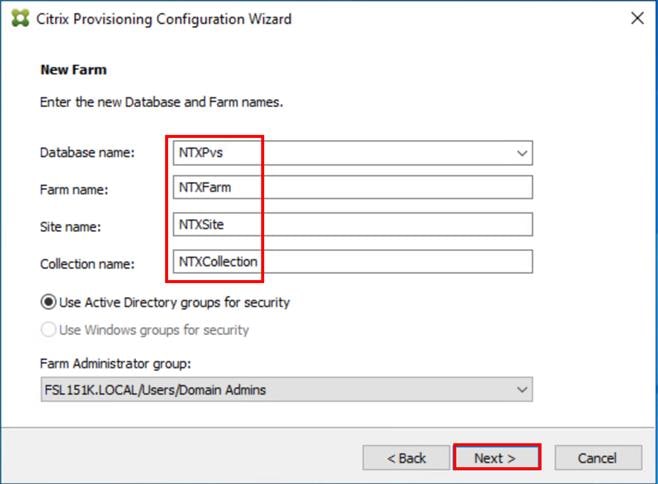Click the 'Site name:' label
The width and height of the screenshot is (658, 484).
click(x=70, y=227)
